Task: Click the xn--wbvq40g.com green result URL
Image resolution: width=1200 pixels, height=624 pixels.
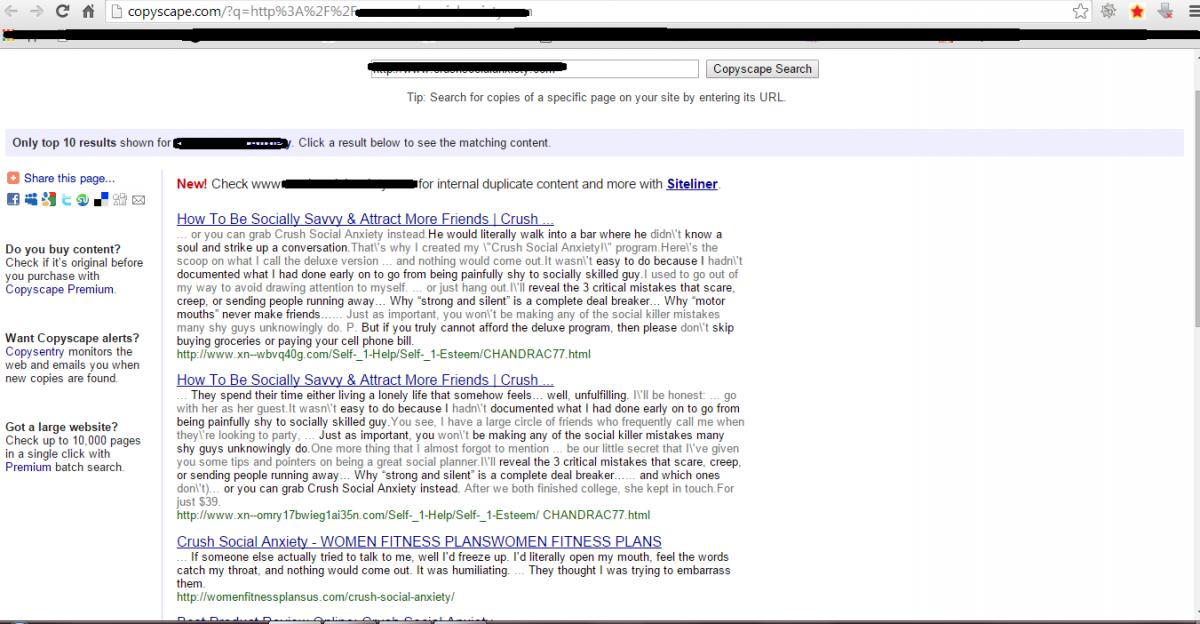Action: point(384,354)
